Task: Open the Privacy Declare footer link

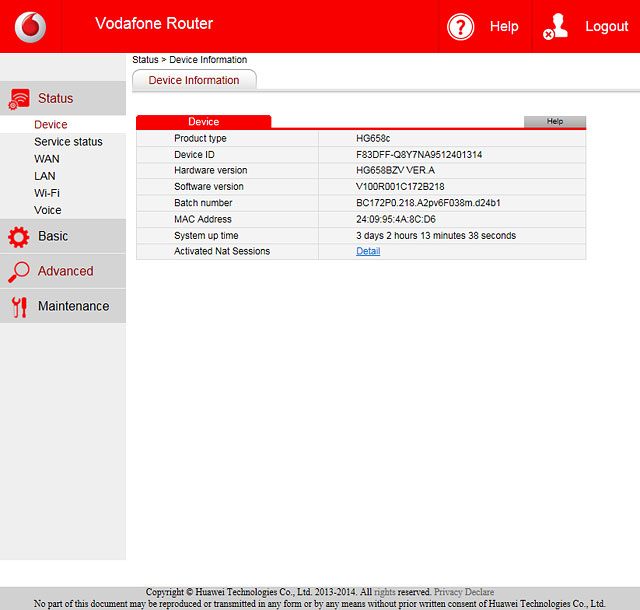Action: point(464,592)
